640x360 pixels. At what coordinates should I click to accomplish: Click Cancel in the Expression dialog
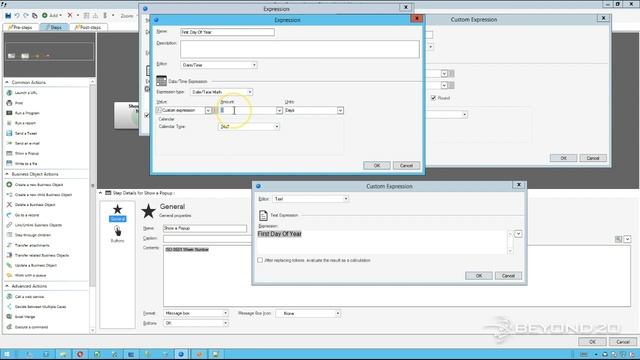pyautogui.click(x=406, y=166)
